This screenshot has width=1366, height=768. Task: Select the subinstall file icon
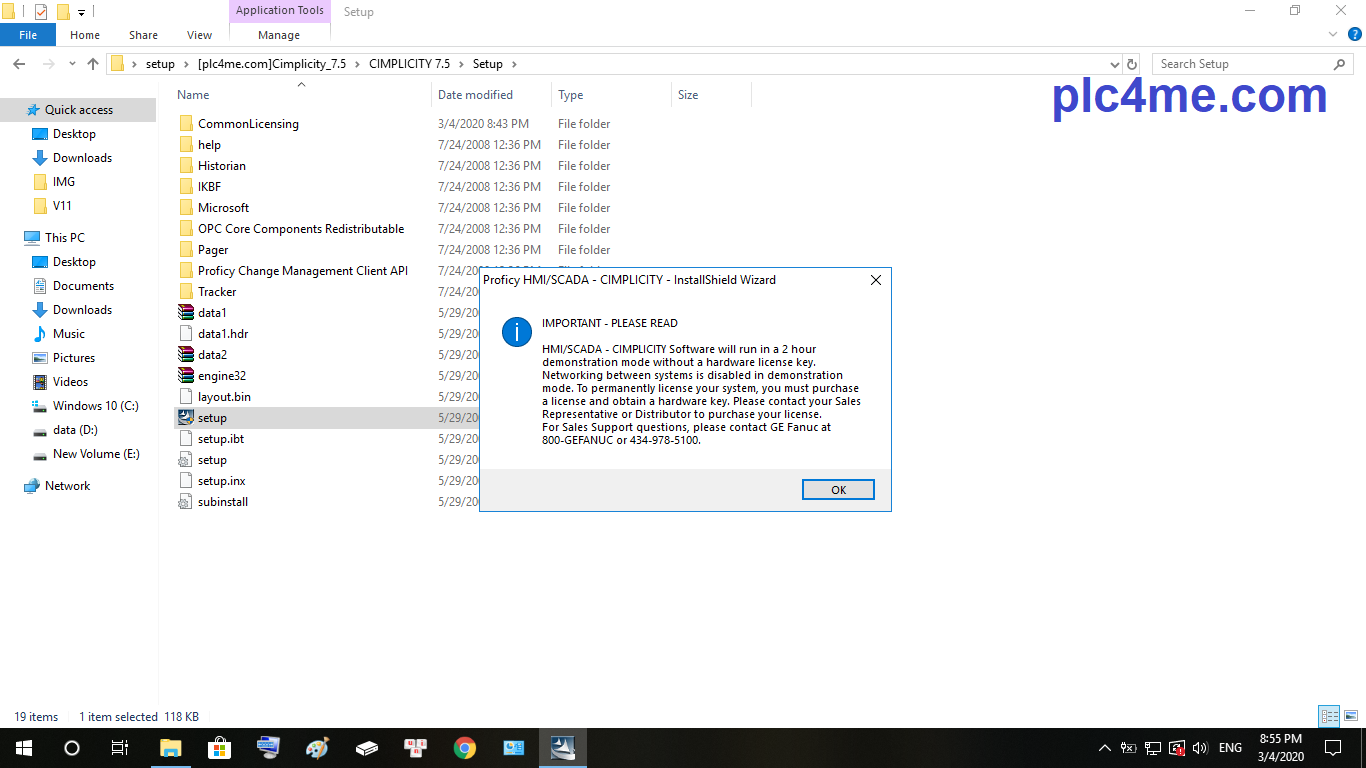pyautogui.click(x=185, y=502)
